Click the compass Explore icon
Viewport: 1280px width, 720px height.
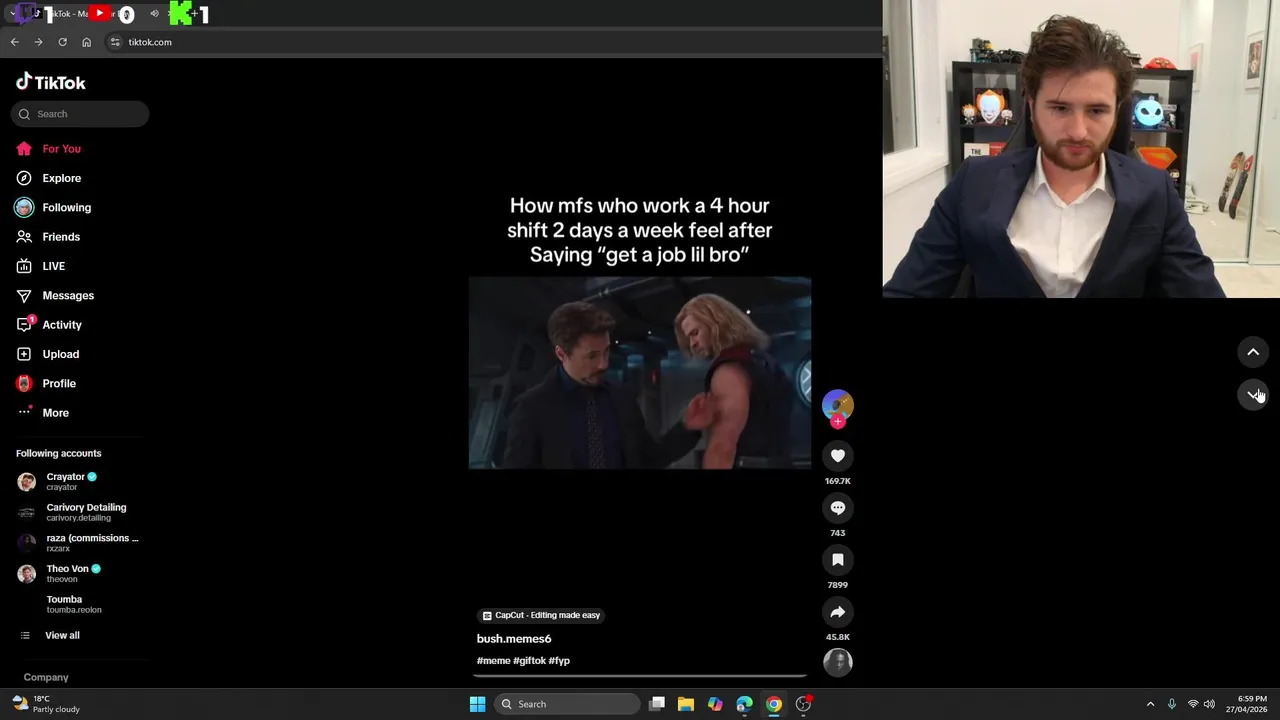[24, 178]
